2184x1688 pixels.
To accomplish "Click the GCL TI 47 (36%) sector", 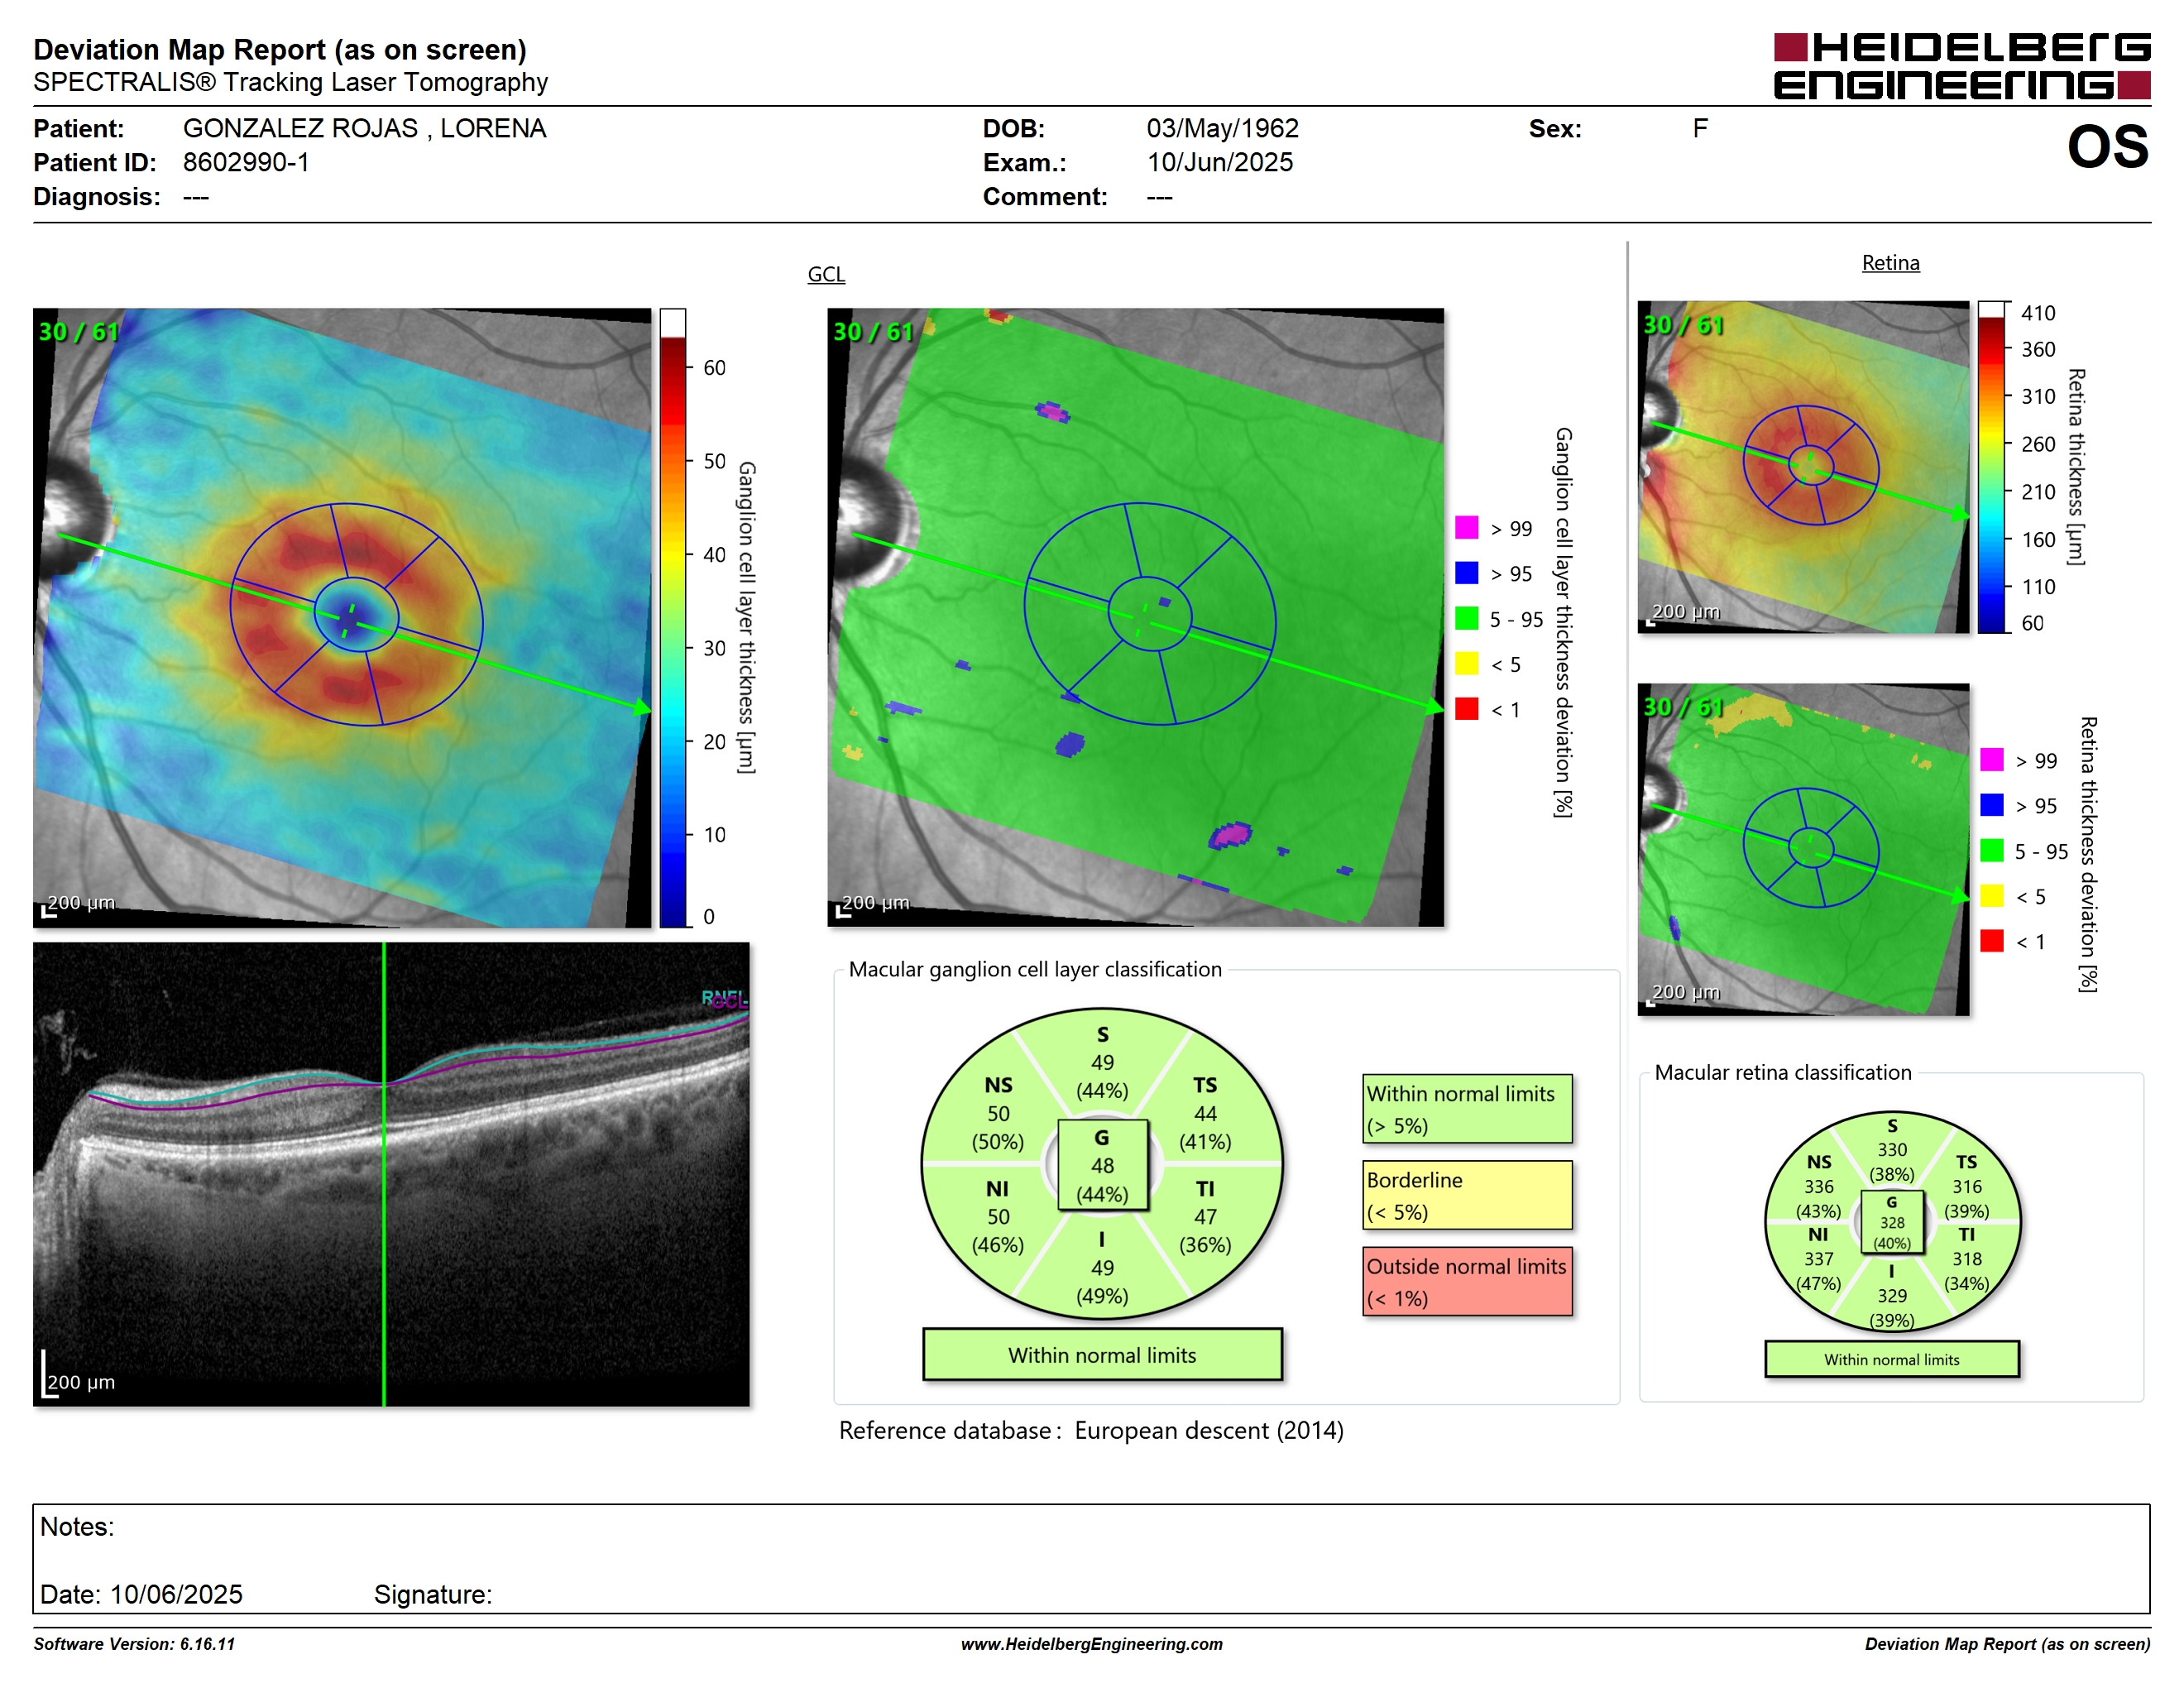I will 1205,1217.
